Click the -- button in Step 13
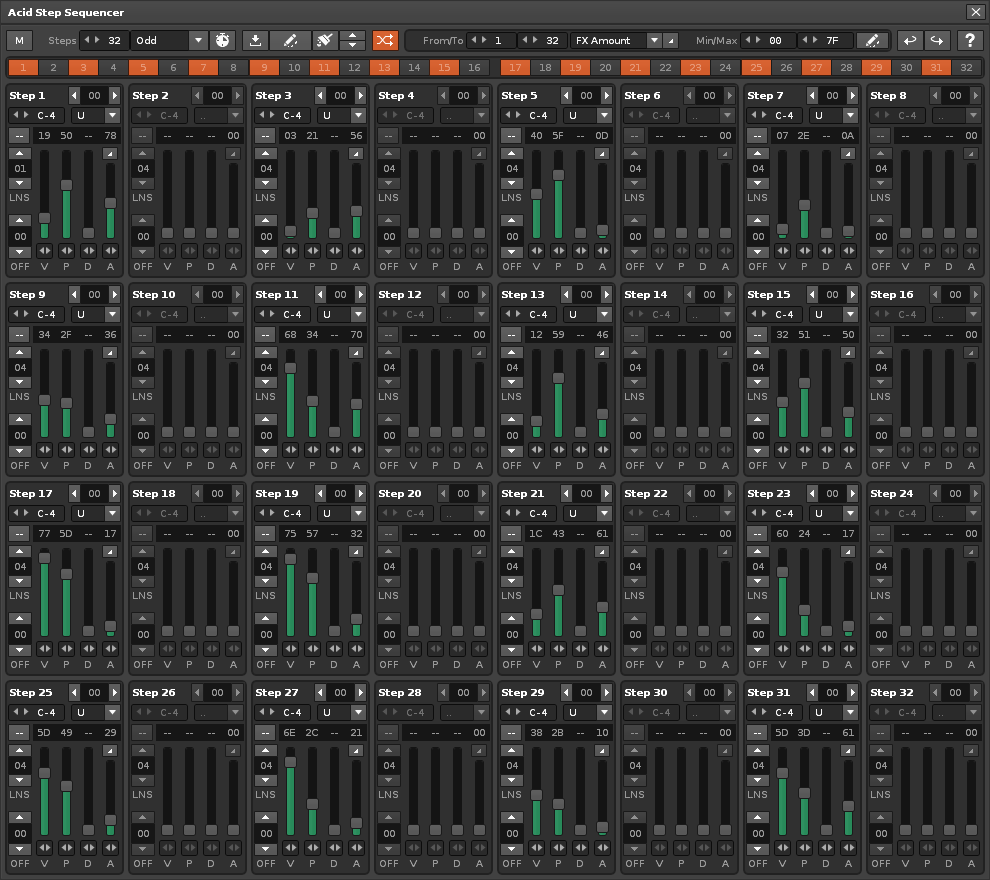This screenshot has height=880, width=990. pyautogui.click(x=511, y=335)
